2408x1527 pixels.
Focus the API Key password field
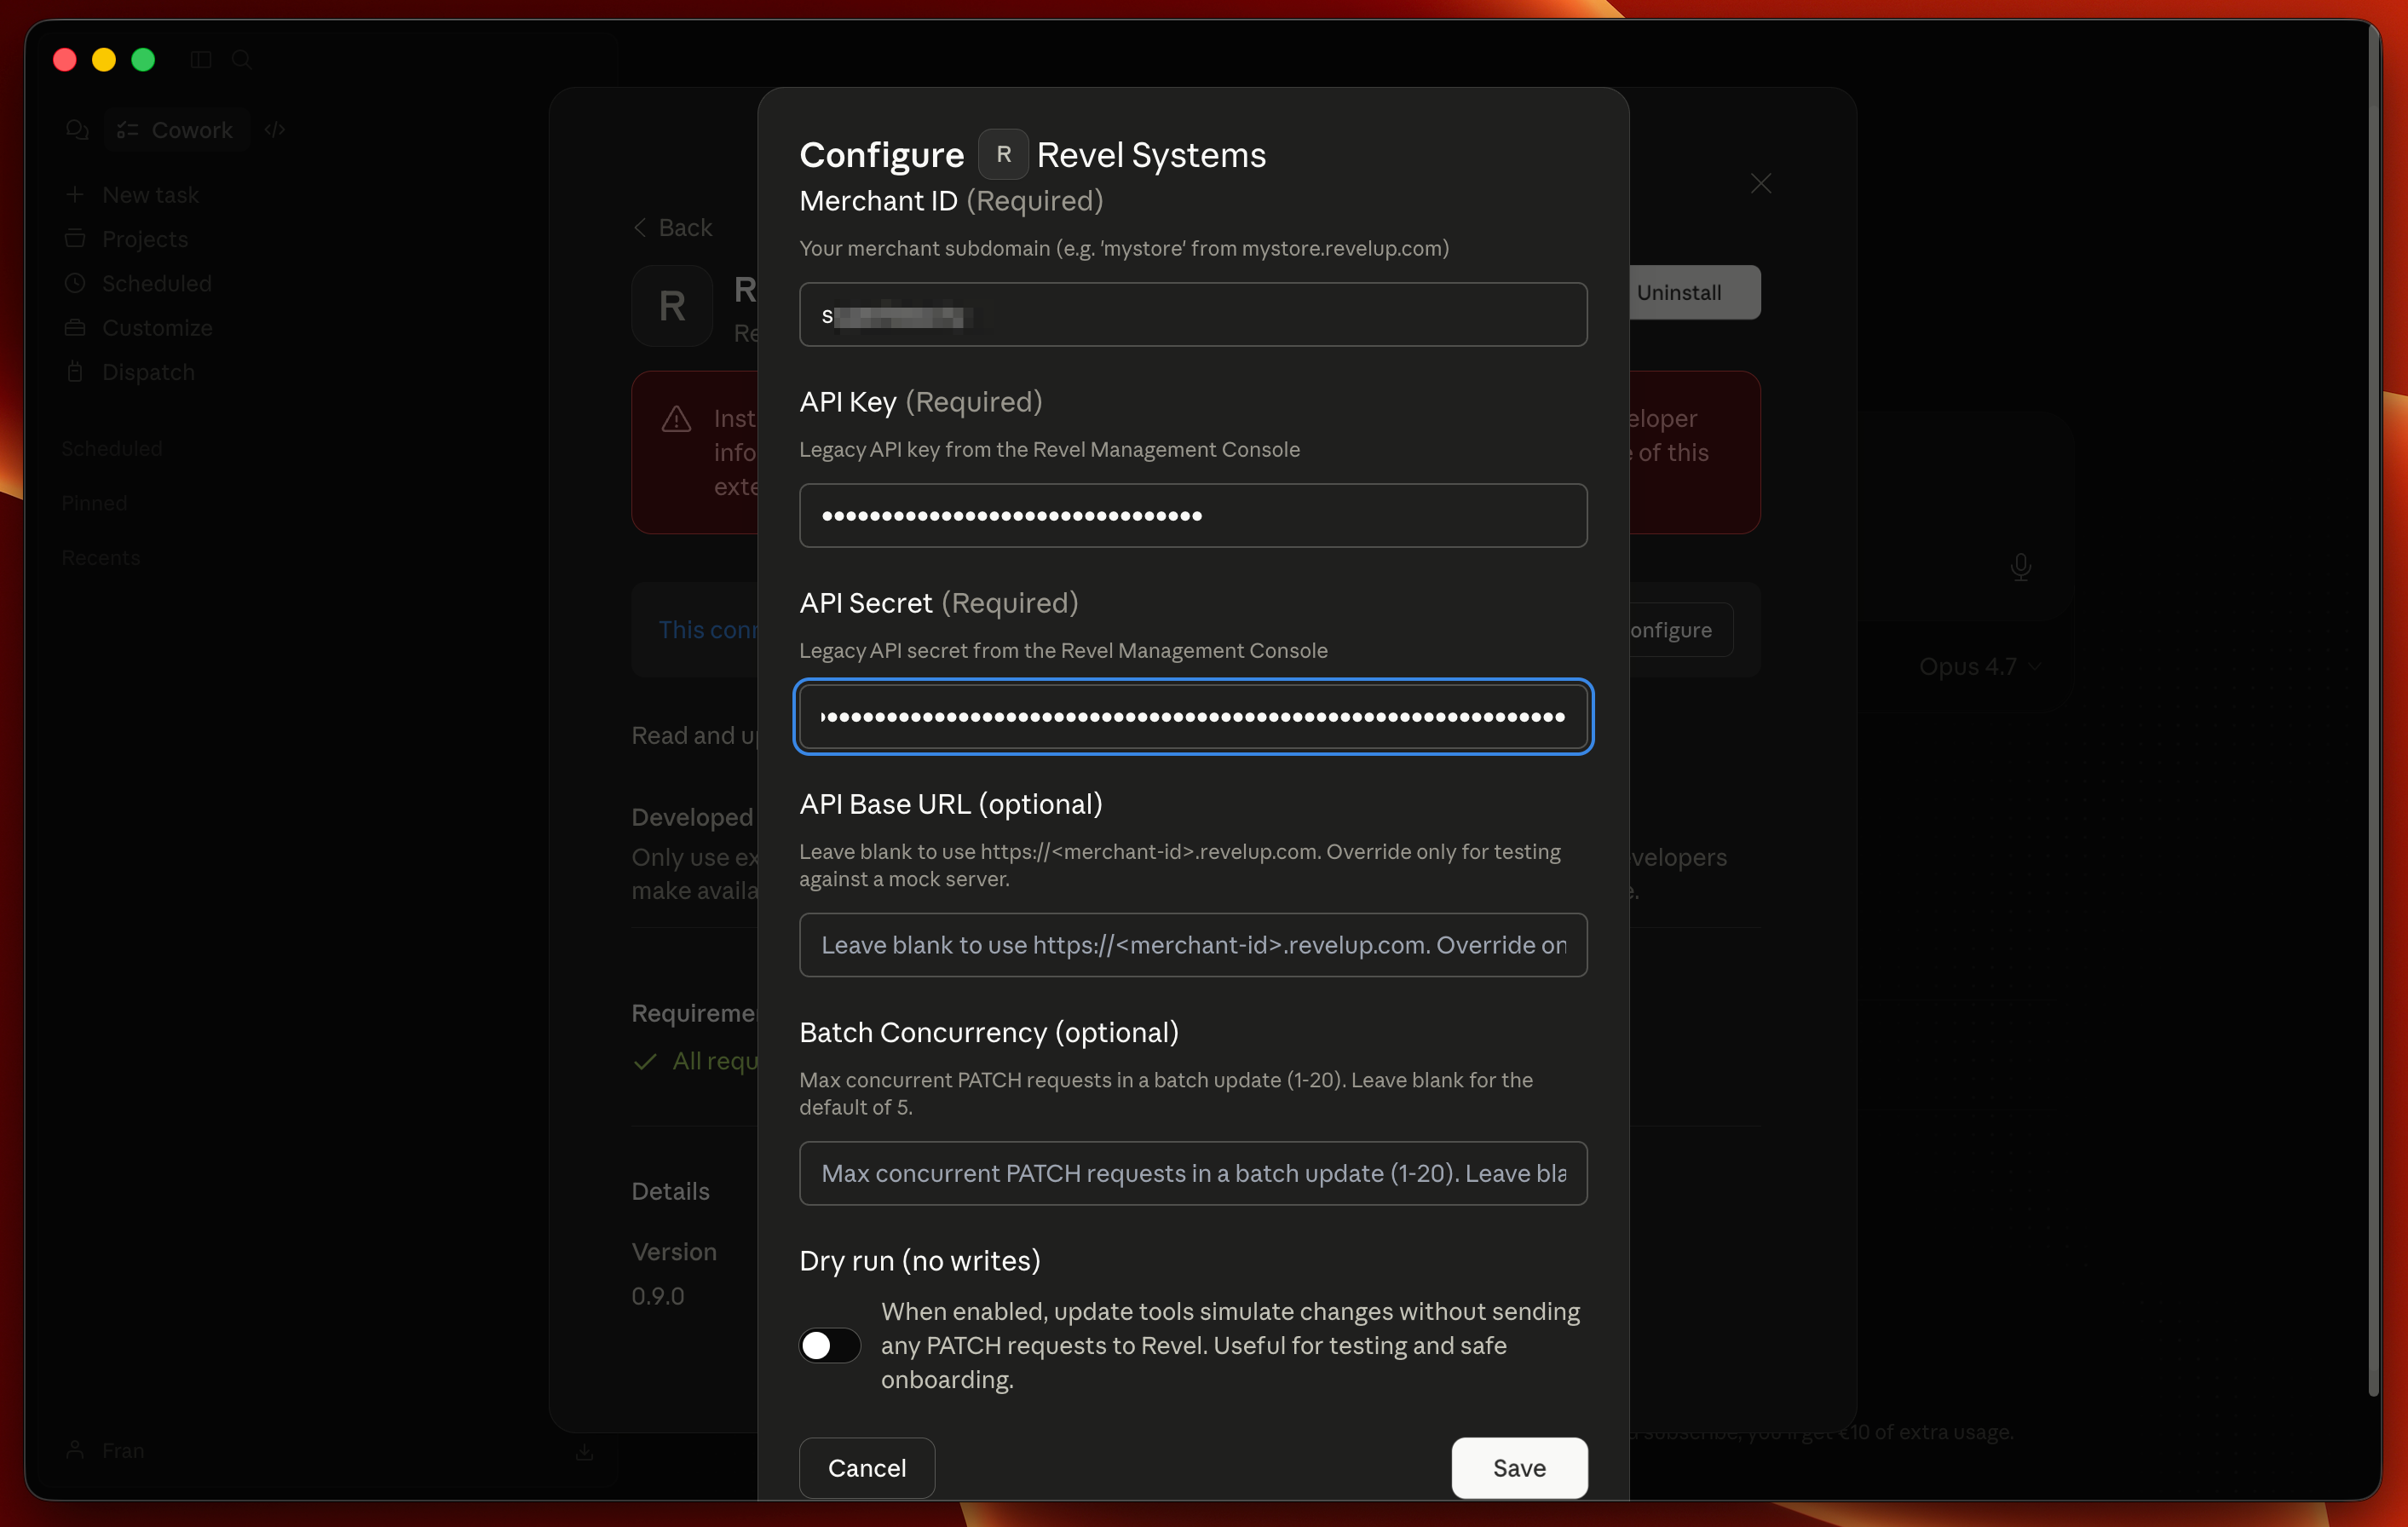1192,516
